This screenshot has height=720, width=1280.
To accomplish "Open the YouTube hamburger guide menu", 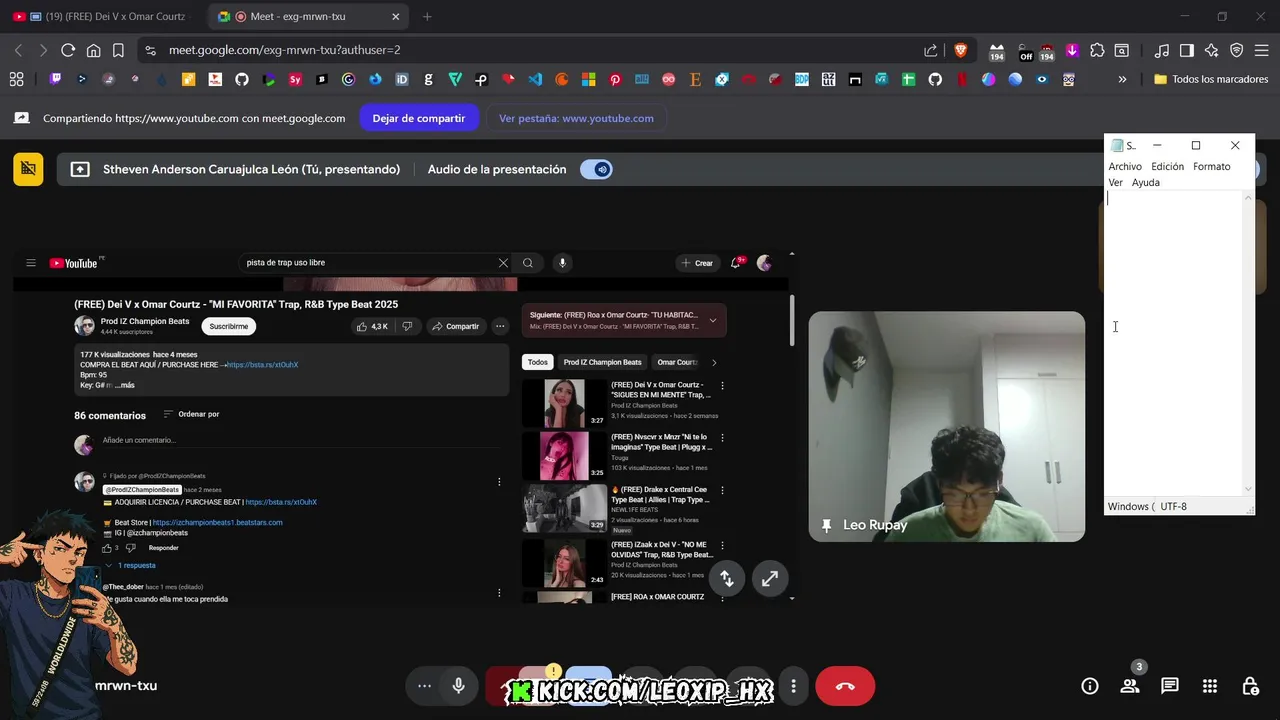I will (31, 263).
